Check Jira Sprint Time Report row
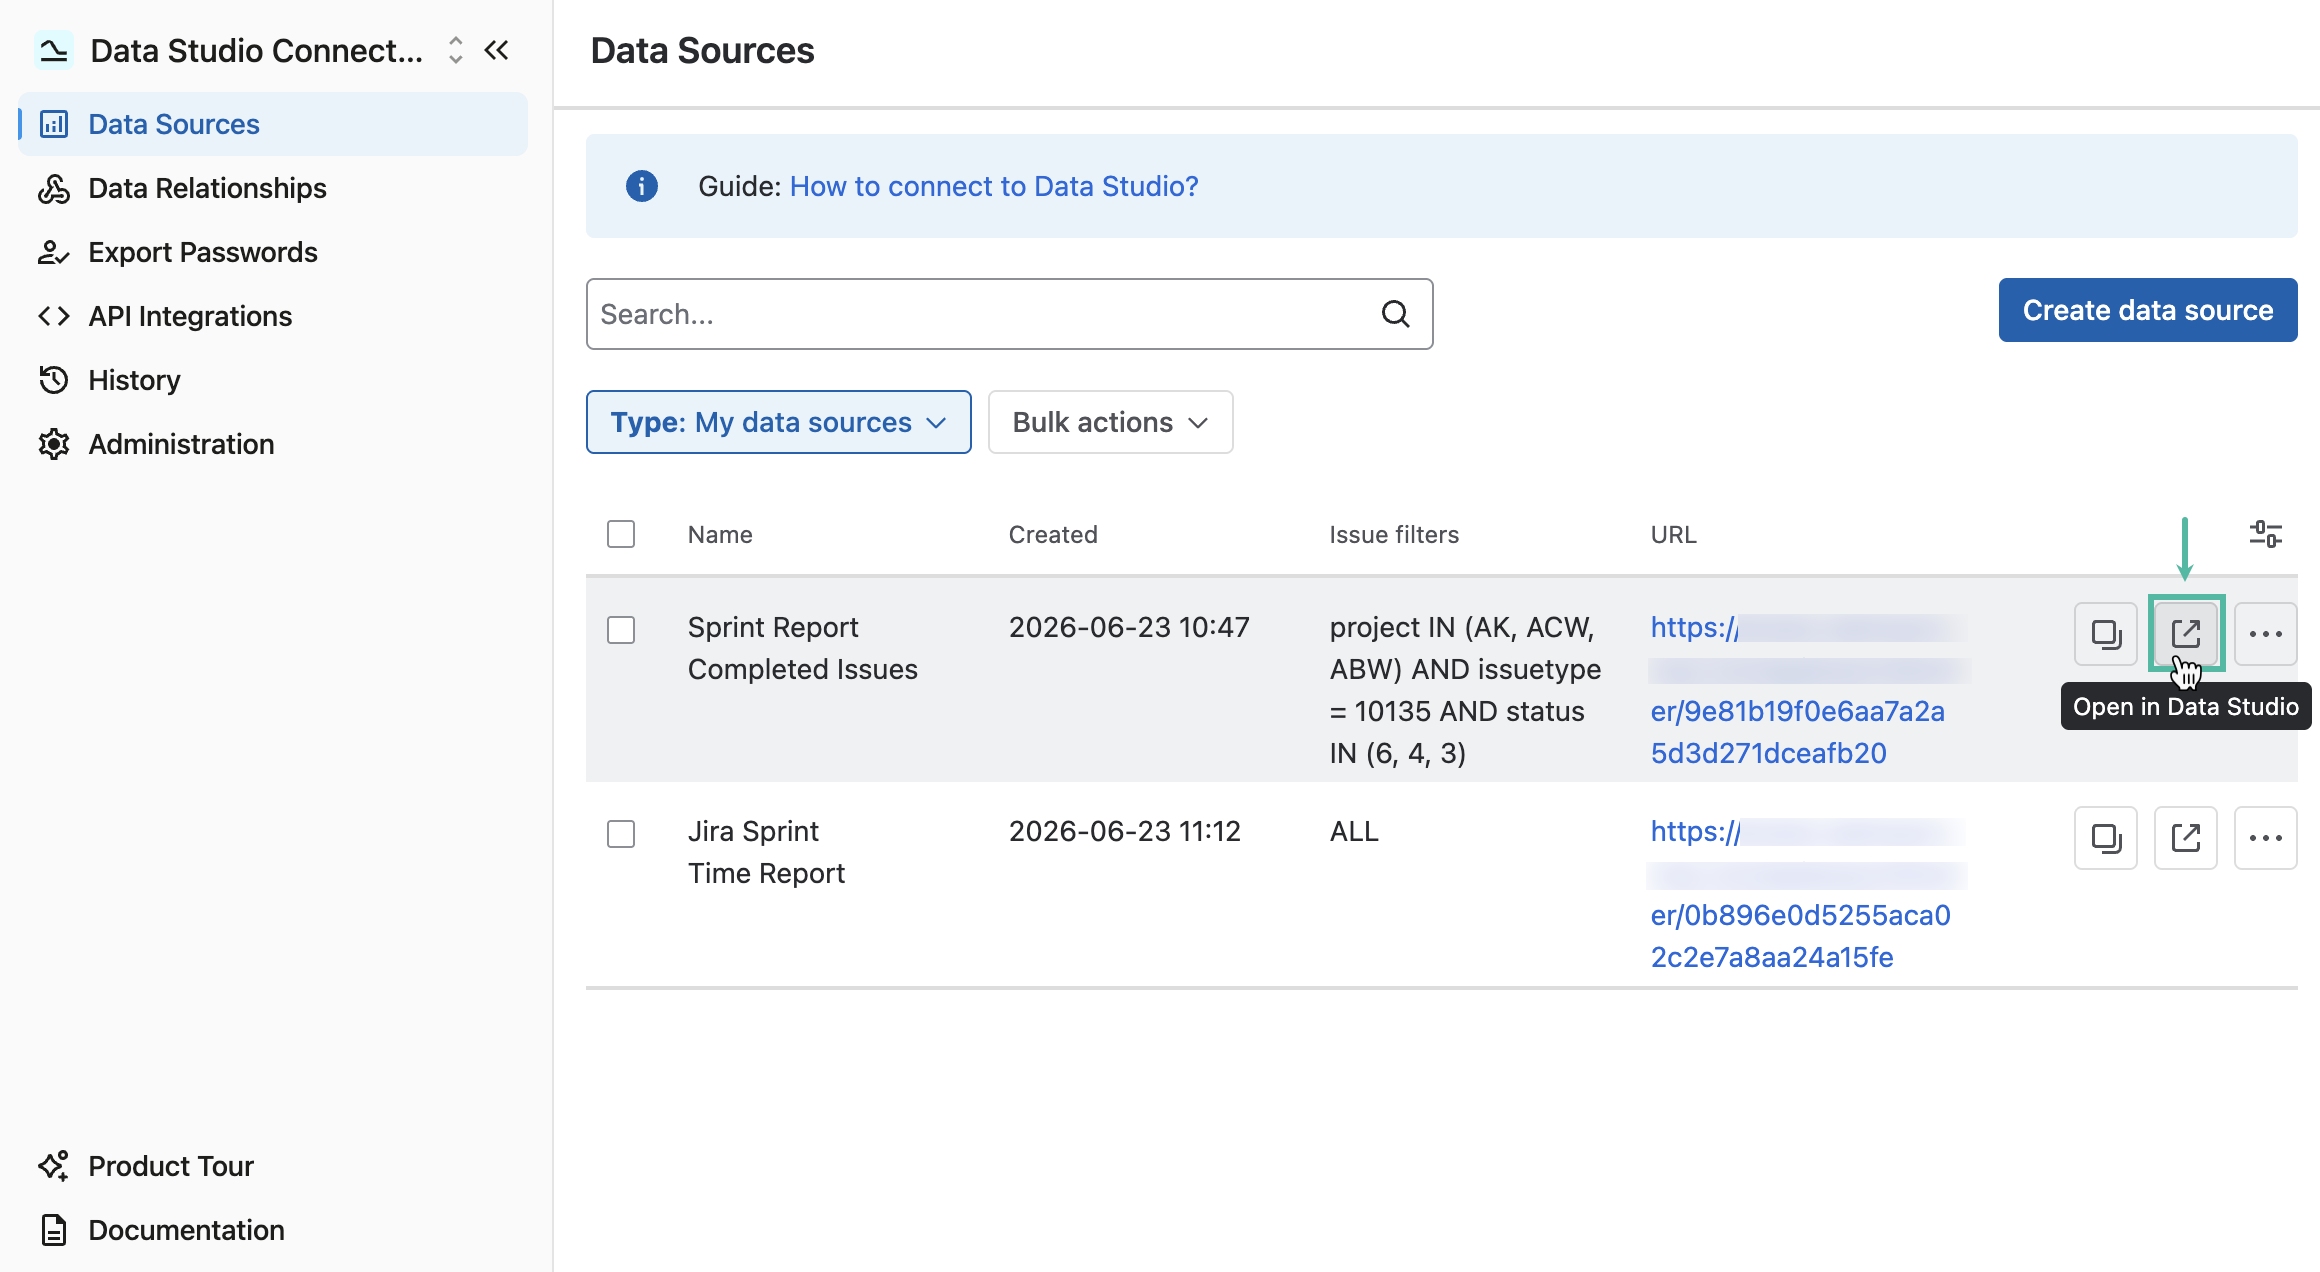2320x1272 pixels. click(x=621, y=834)
